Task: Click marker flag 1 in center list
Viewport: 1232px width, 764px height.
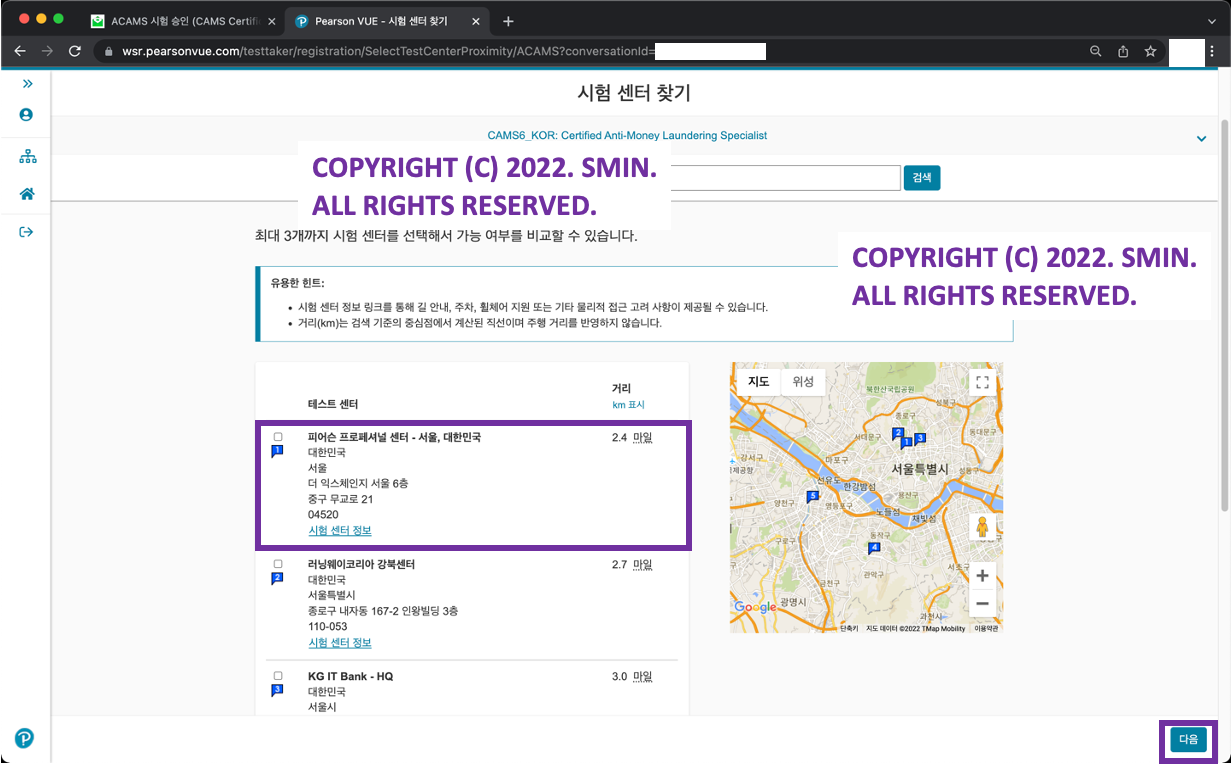Action: coord(278,452)
